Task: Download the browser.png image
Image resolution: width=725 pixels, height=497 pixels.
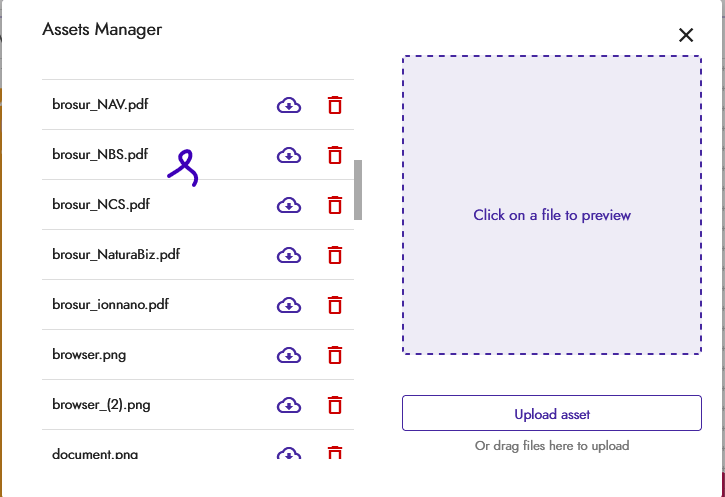Action: (289, 355)
